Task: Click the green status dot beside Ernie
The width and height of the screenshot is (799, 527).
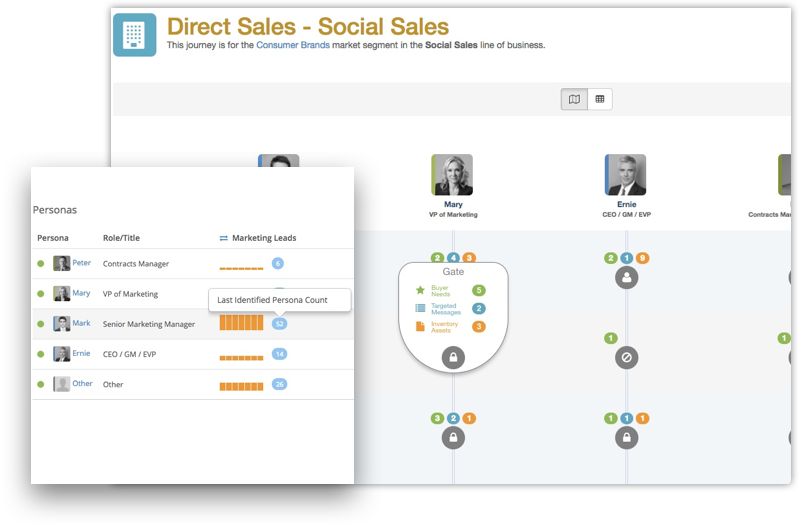Action: coord(41,354)
